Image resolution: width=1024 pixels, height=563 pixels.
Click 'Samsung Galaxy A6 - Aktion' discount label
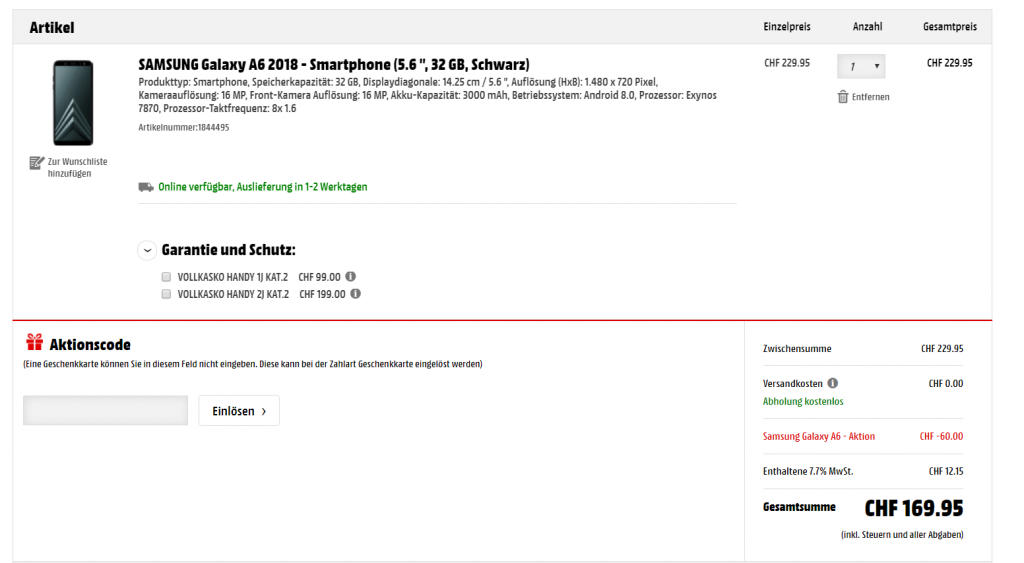tap(819, 436)
